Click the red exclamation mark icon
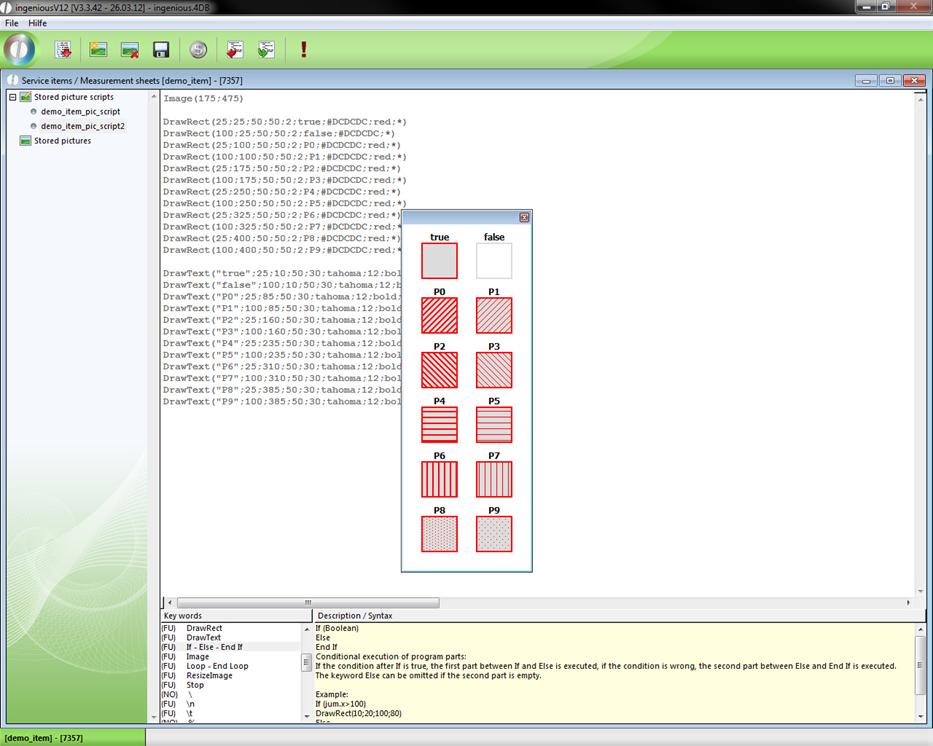The height and width of the screenshot is (746, 933). click(303, 49)
